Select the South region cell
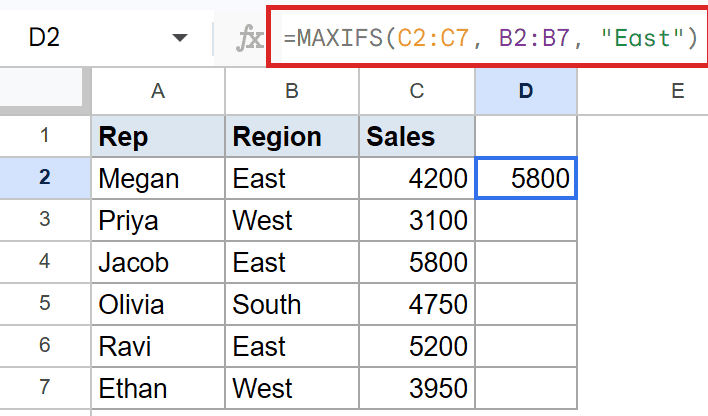 [x=292, y=304]
